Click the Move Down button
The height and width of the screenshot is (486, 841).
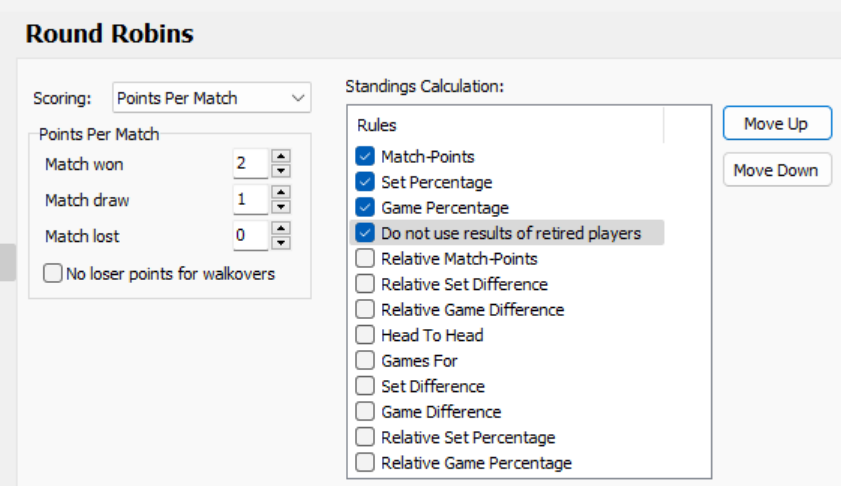click(x=776, y=170)
